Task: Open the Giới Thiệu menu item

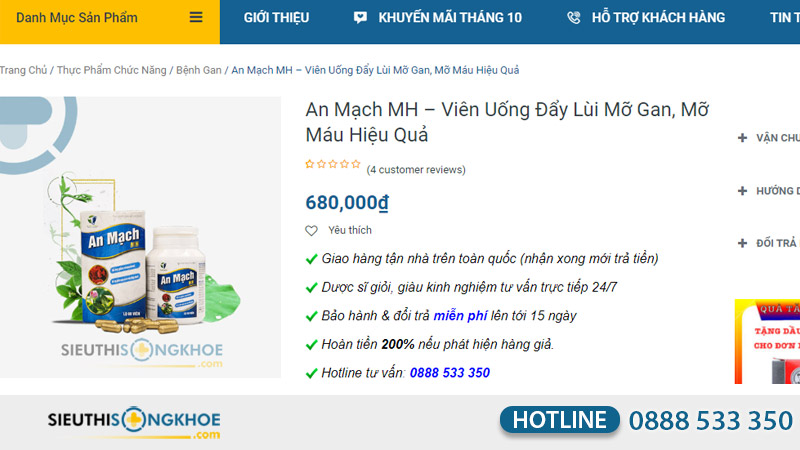Action: click(x=276, y=18)
